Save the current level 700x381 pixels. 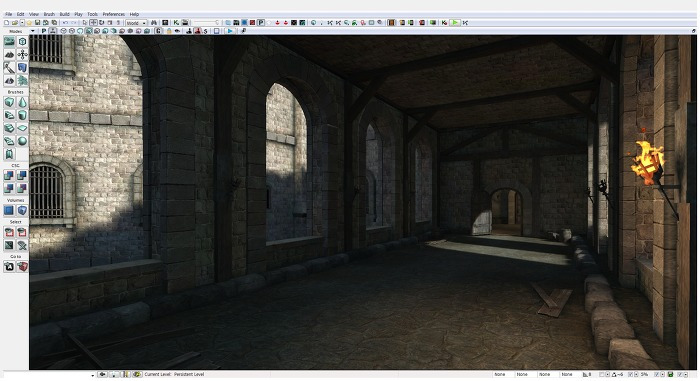tap(38, 23)
